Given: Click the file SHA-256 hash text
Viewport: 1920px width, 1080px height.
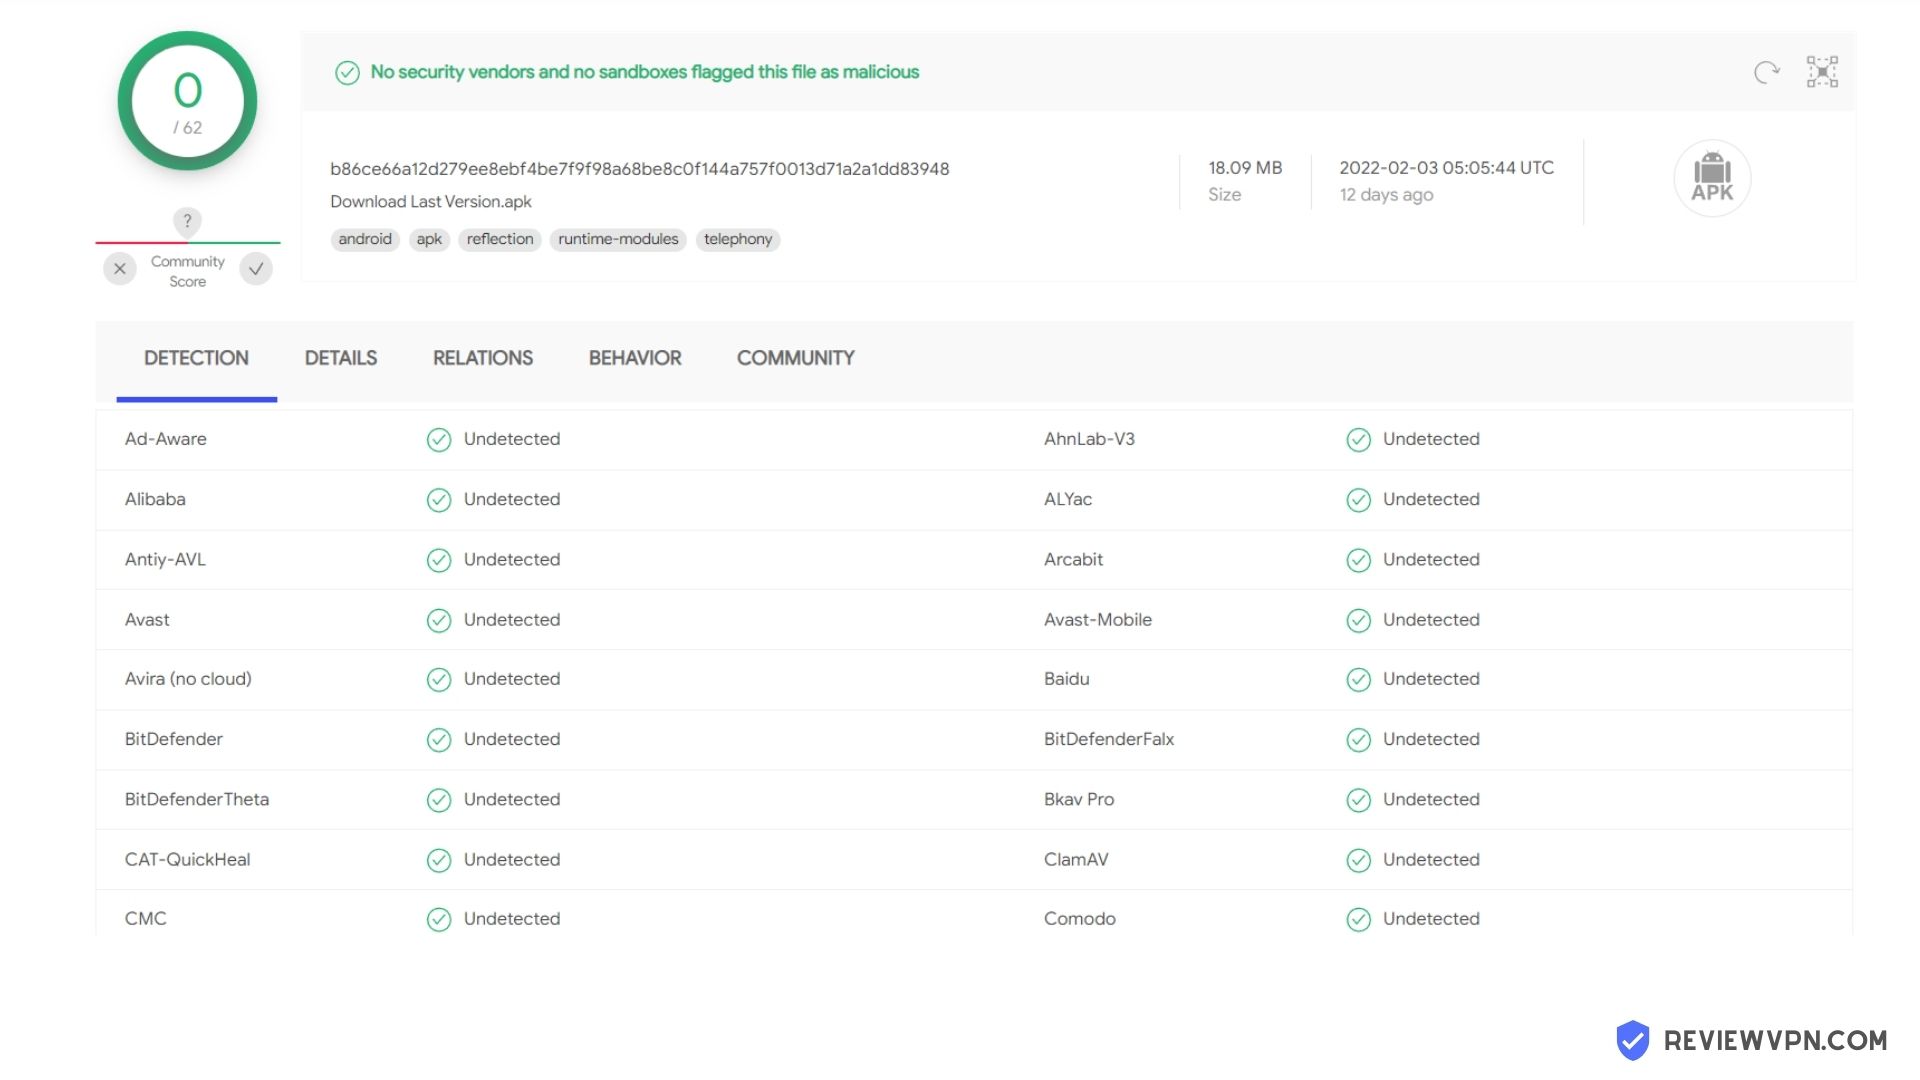Looking at the screenshot, I should pos(640,169).
